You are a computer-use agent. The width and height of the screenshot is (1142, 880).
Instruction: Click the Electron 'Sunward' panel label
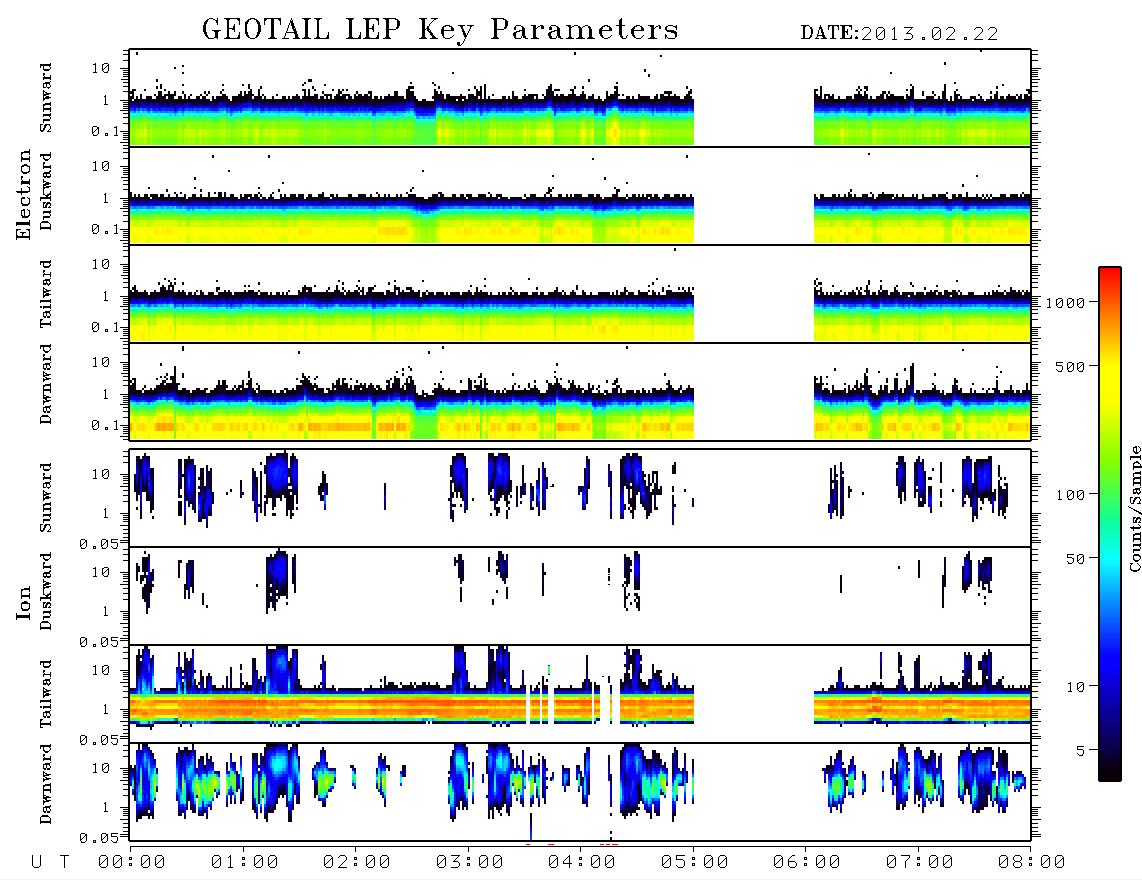[x=46, y=98]
